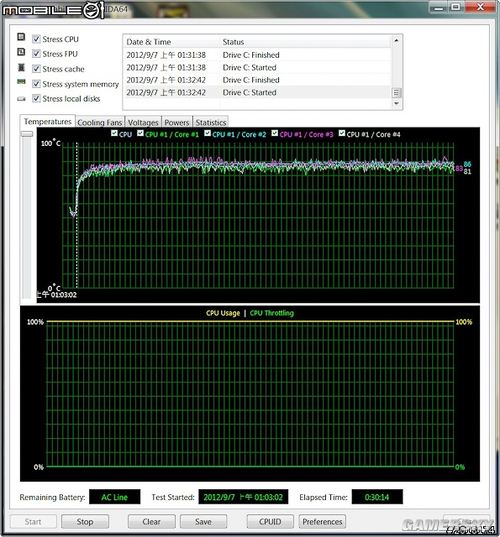500x537 pixels.
Task: Switch to the Cooling Fans tab
Action: [100, 122]
